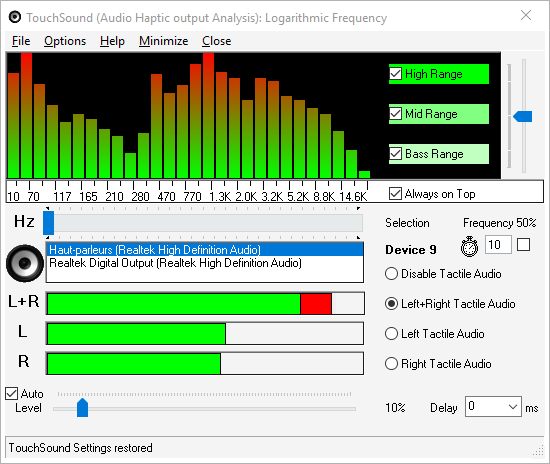This screenshot has width=550, height=464.
Task: Click the Hz frequency slider thumb
Action: (48, 223)
